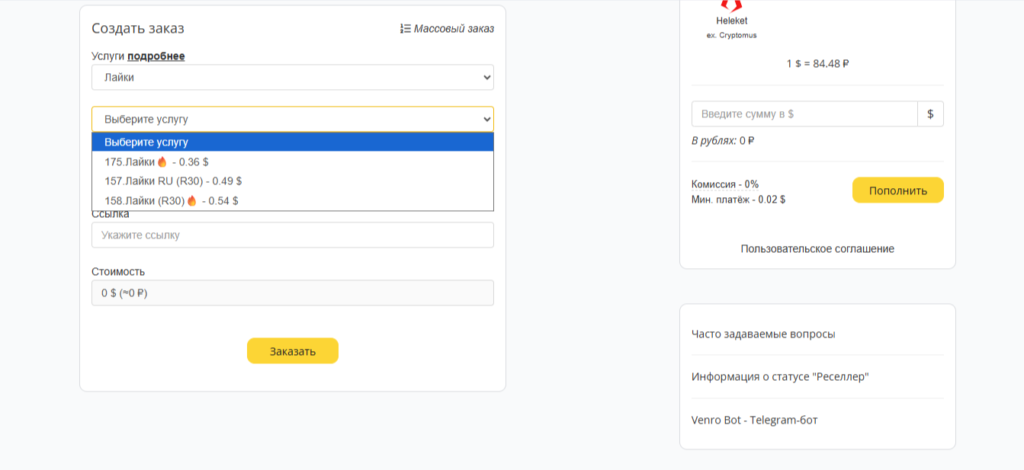1024x470 pixels.
Task: Click the $ currency symbol box
Action: pyautogui.click(x=930, y=114)
